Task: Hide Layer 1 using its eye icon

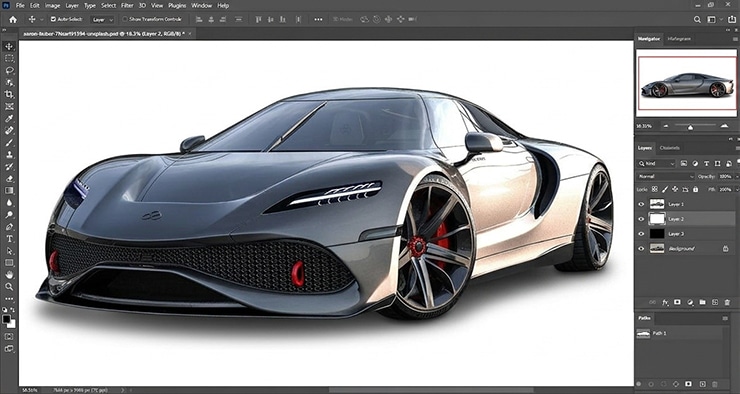Action: click(x=641, y=204)
